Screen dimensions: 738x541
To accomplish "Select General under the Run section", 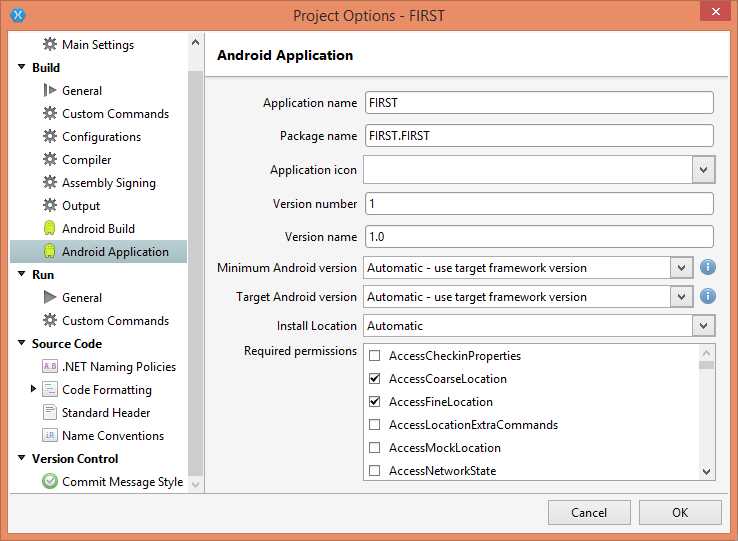I will click(x=82, y=298).
